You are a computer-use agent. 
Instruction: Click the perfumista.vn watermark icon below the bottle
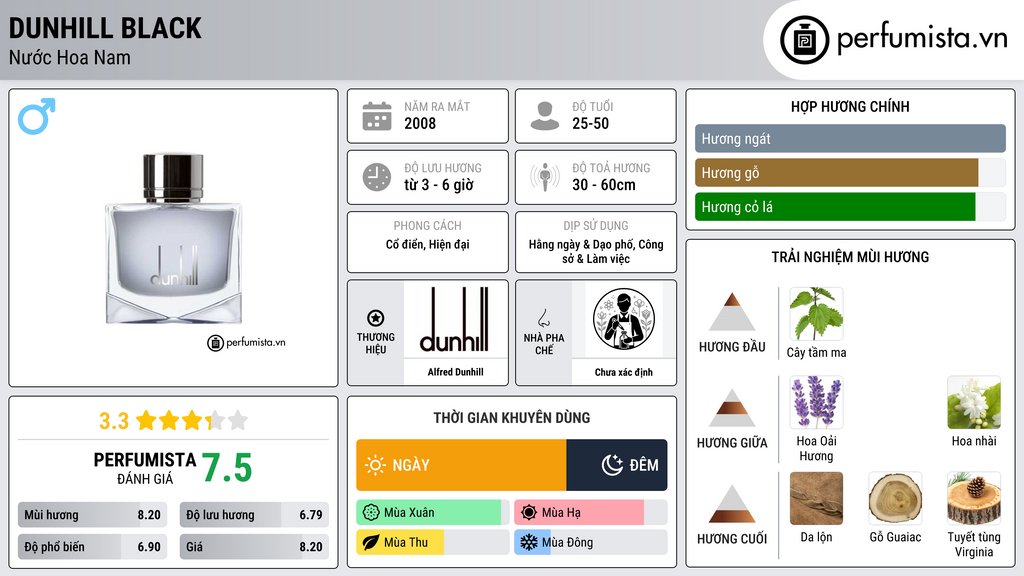point(216,343)
